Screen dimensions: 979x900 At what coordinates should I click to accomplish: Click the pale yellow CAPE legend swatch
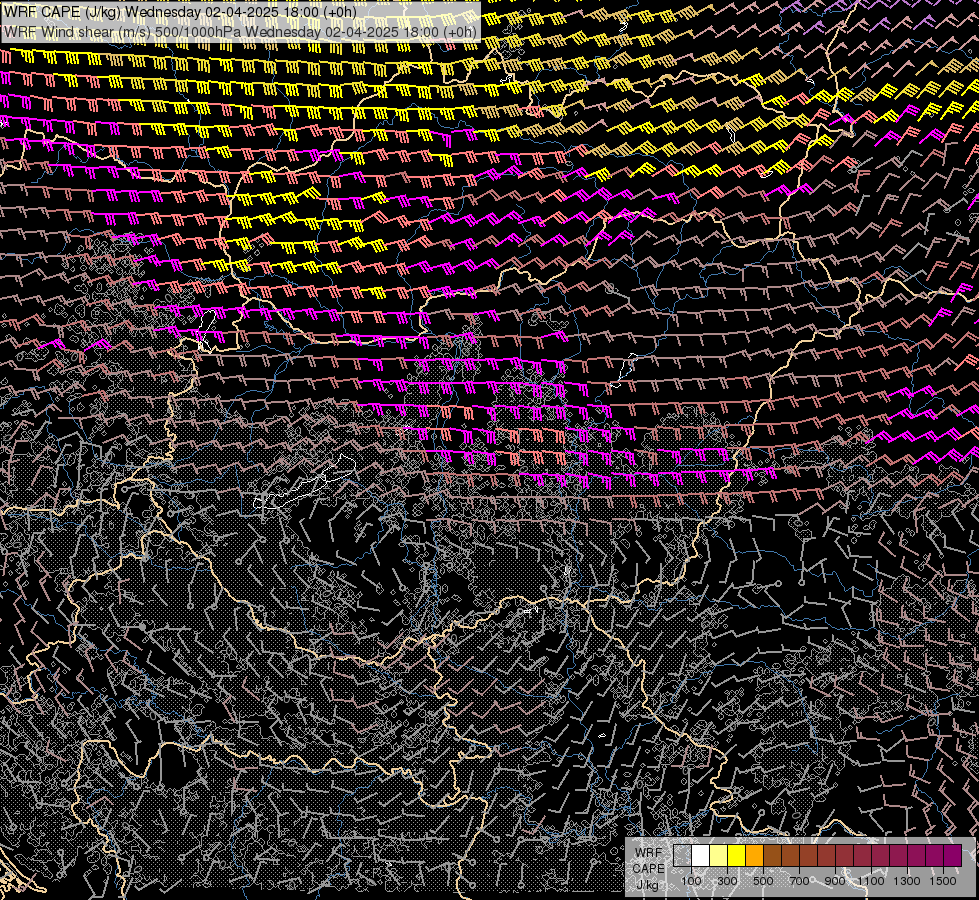point(719,855)
